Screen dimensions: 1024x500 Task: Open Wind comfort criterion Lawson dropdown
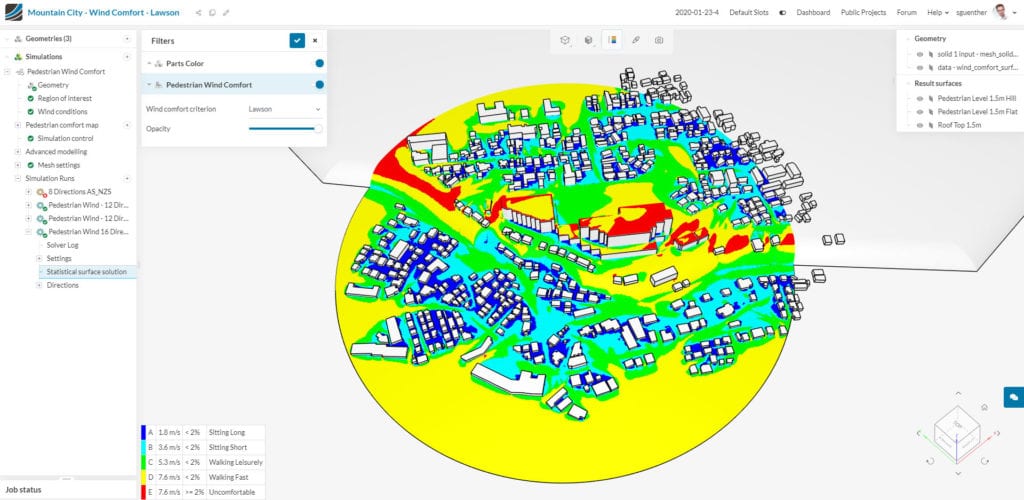(285, 109)
